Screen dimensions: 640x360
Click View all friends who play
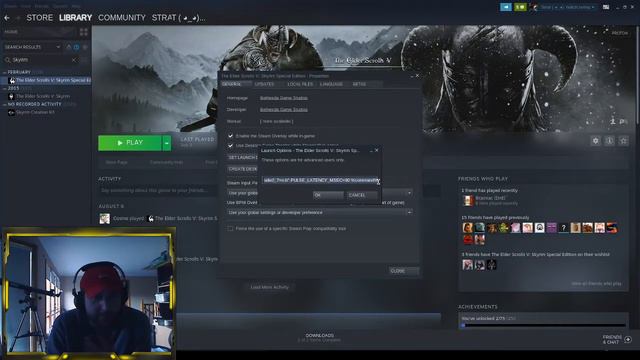pyautogui.click(x=596, y=284)
